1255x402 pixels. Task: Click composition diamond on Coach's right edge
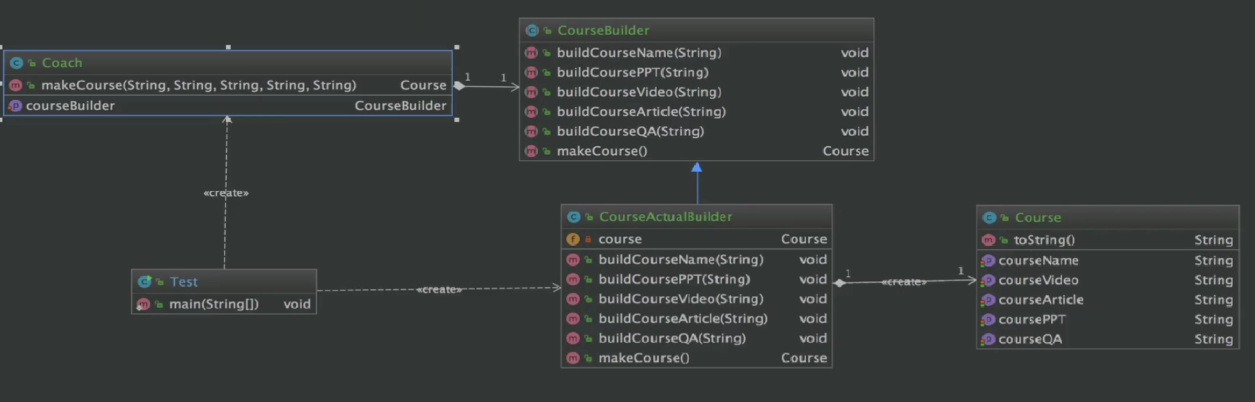[x=459, y=86]
